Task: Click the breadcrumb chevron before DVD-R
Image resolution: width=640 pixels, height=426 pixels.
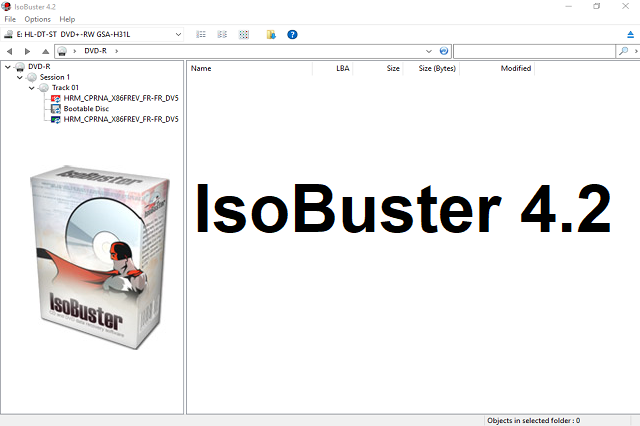Action: tap(75, 51)
